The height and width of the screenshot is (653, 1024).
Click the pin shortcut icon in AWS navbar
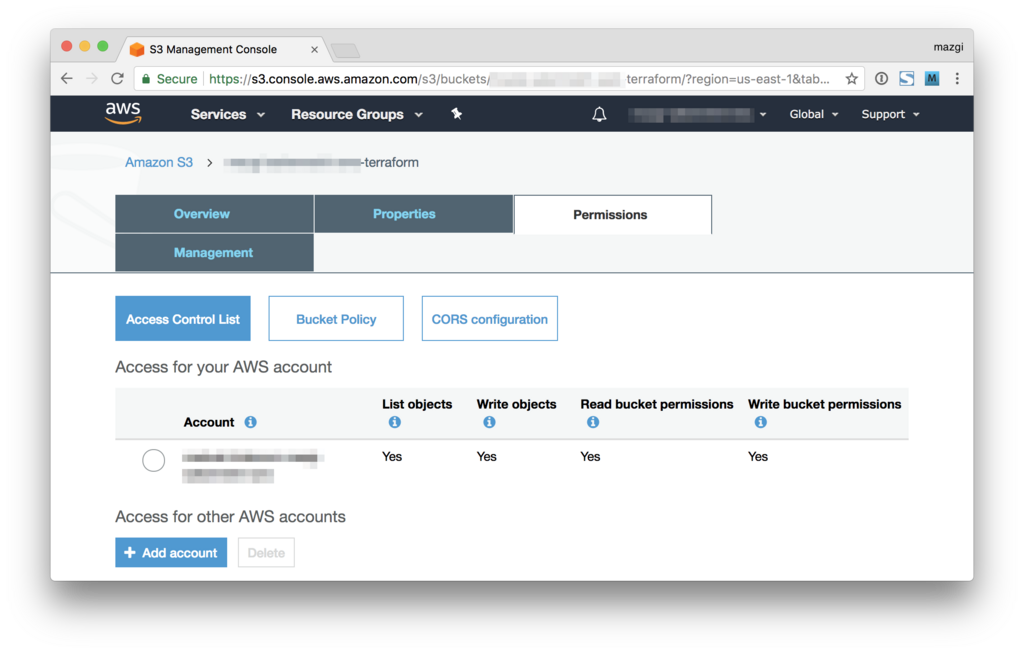click(456, 114)
